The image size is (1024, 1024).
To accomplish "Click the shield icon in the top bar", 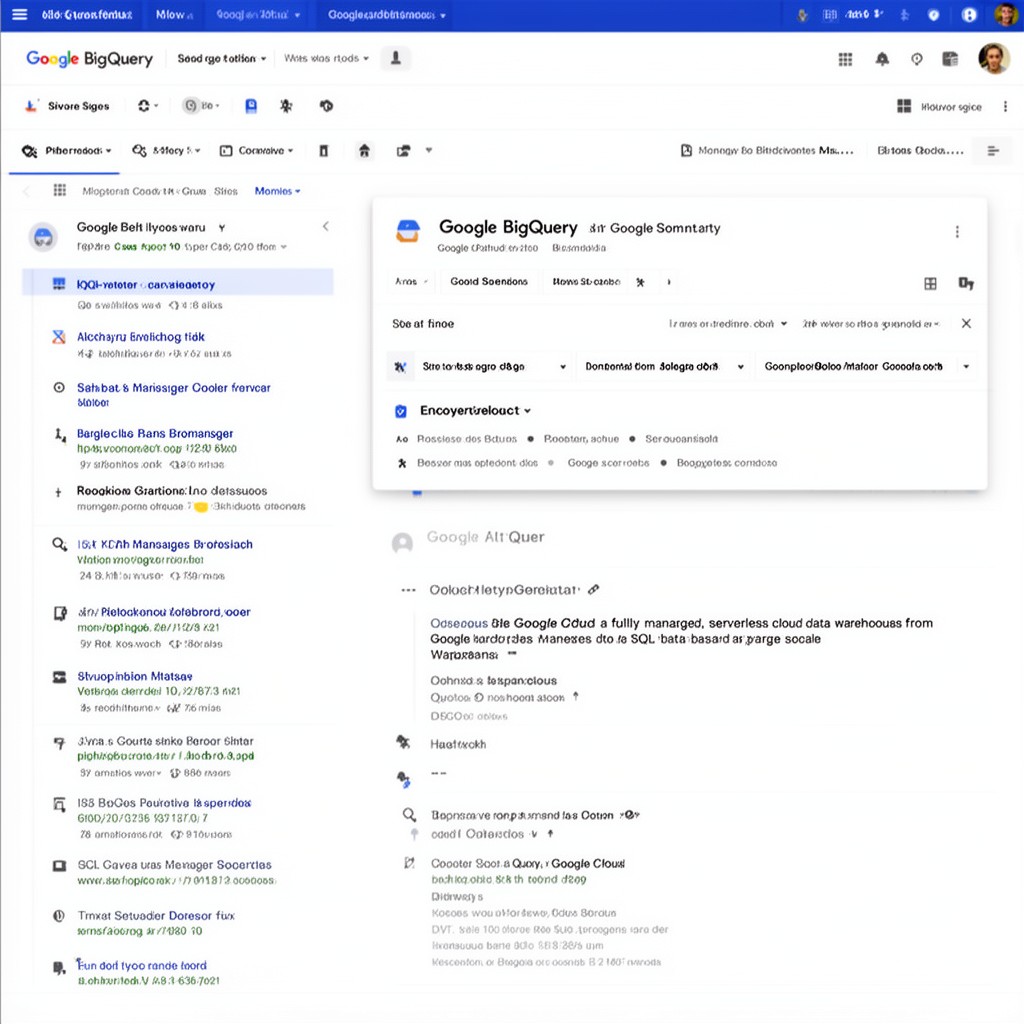I will tap(933, 15).
